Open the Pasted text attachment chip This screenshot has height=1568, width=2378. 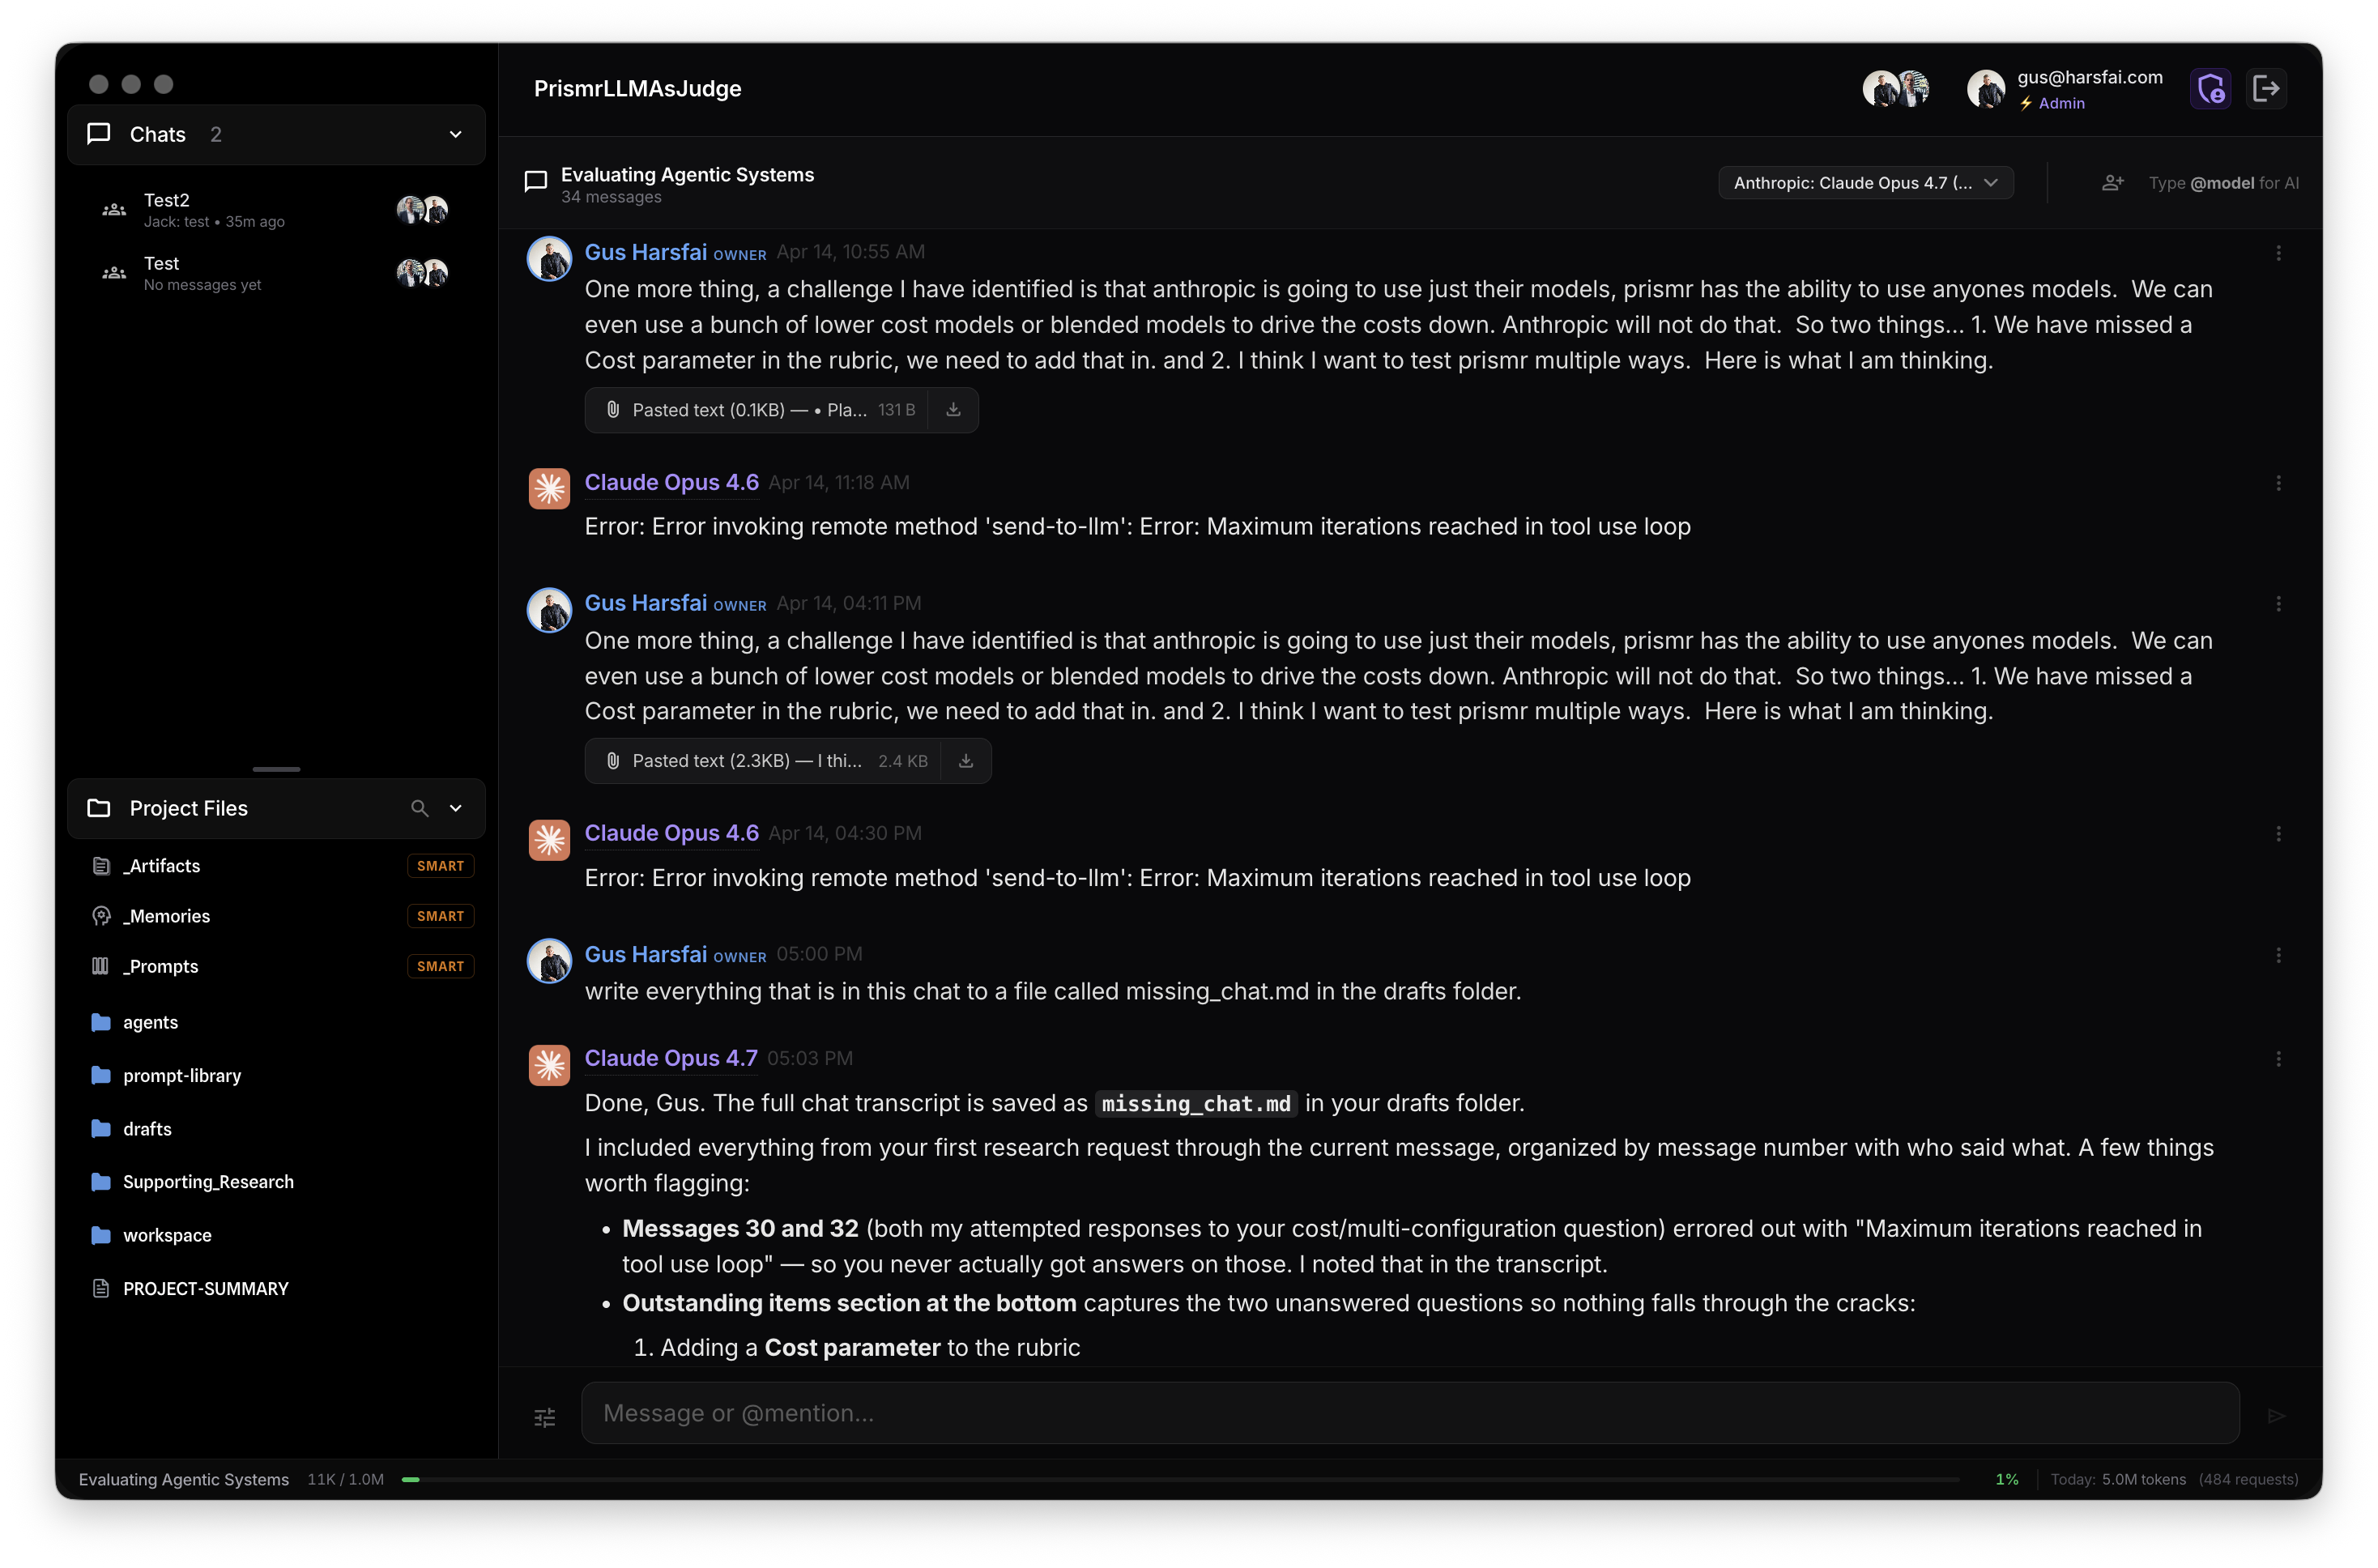tap(760, 409)
